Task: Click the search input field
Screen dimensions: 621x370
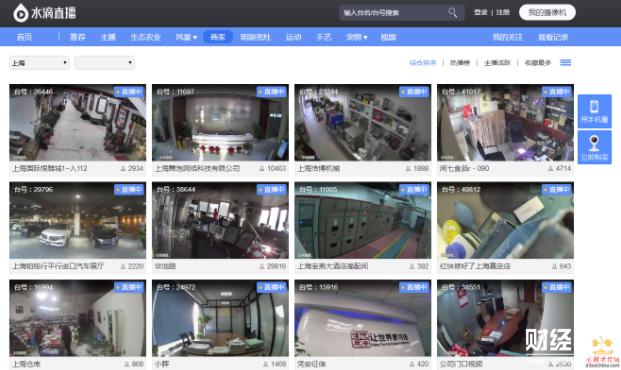Action: tap(394, 13)
